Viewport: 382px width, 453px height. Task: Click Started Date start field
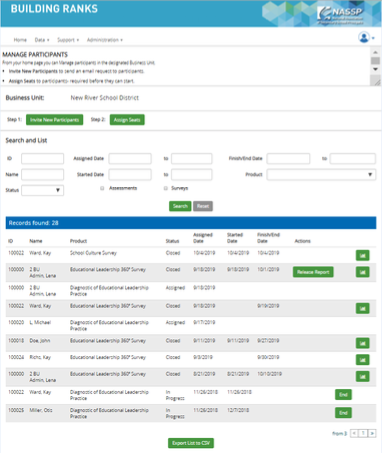(130, 174)
